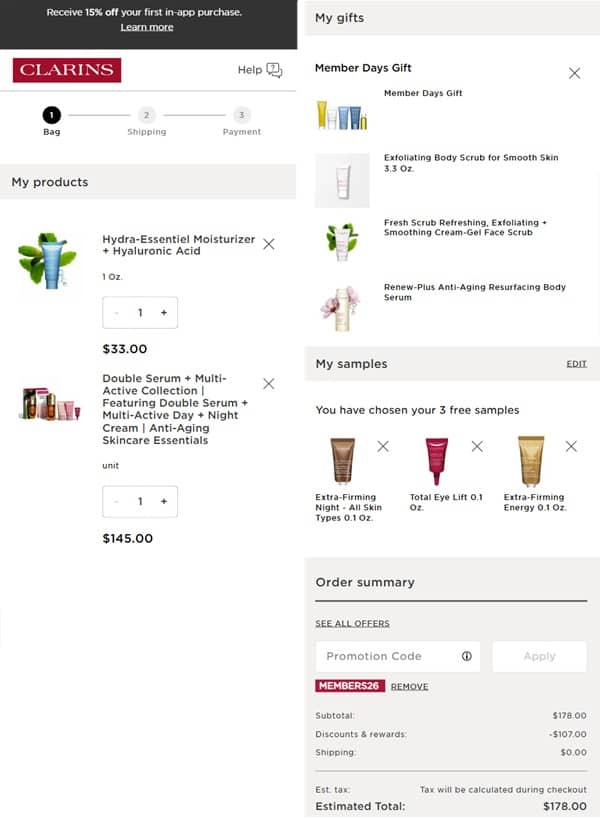Click the Learn more link
Screen dimensions: 600x819
(147, 27)
